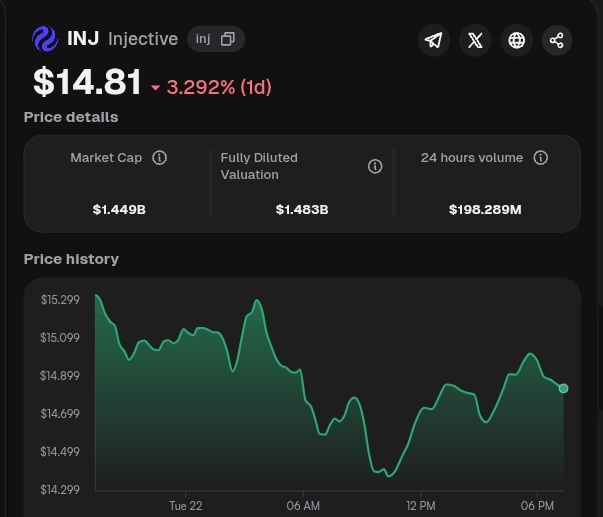This screenshot has width=603, height=517.
Task: Click the Injective token logo
Action: 45,39
